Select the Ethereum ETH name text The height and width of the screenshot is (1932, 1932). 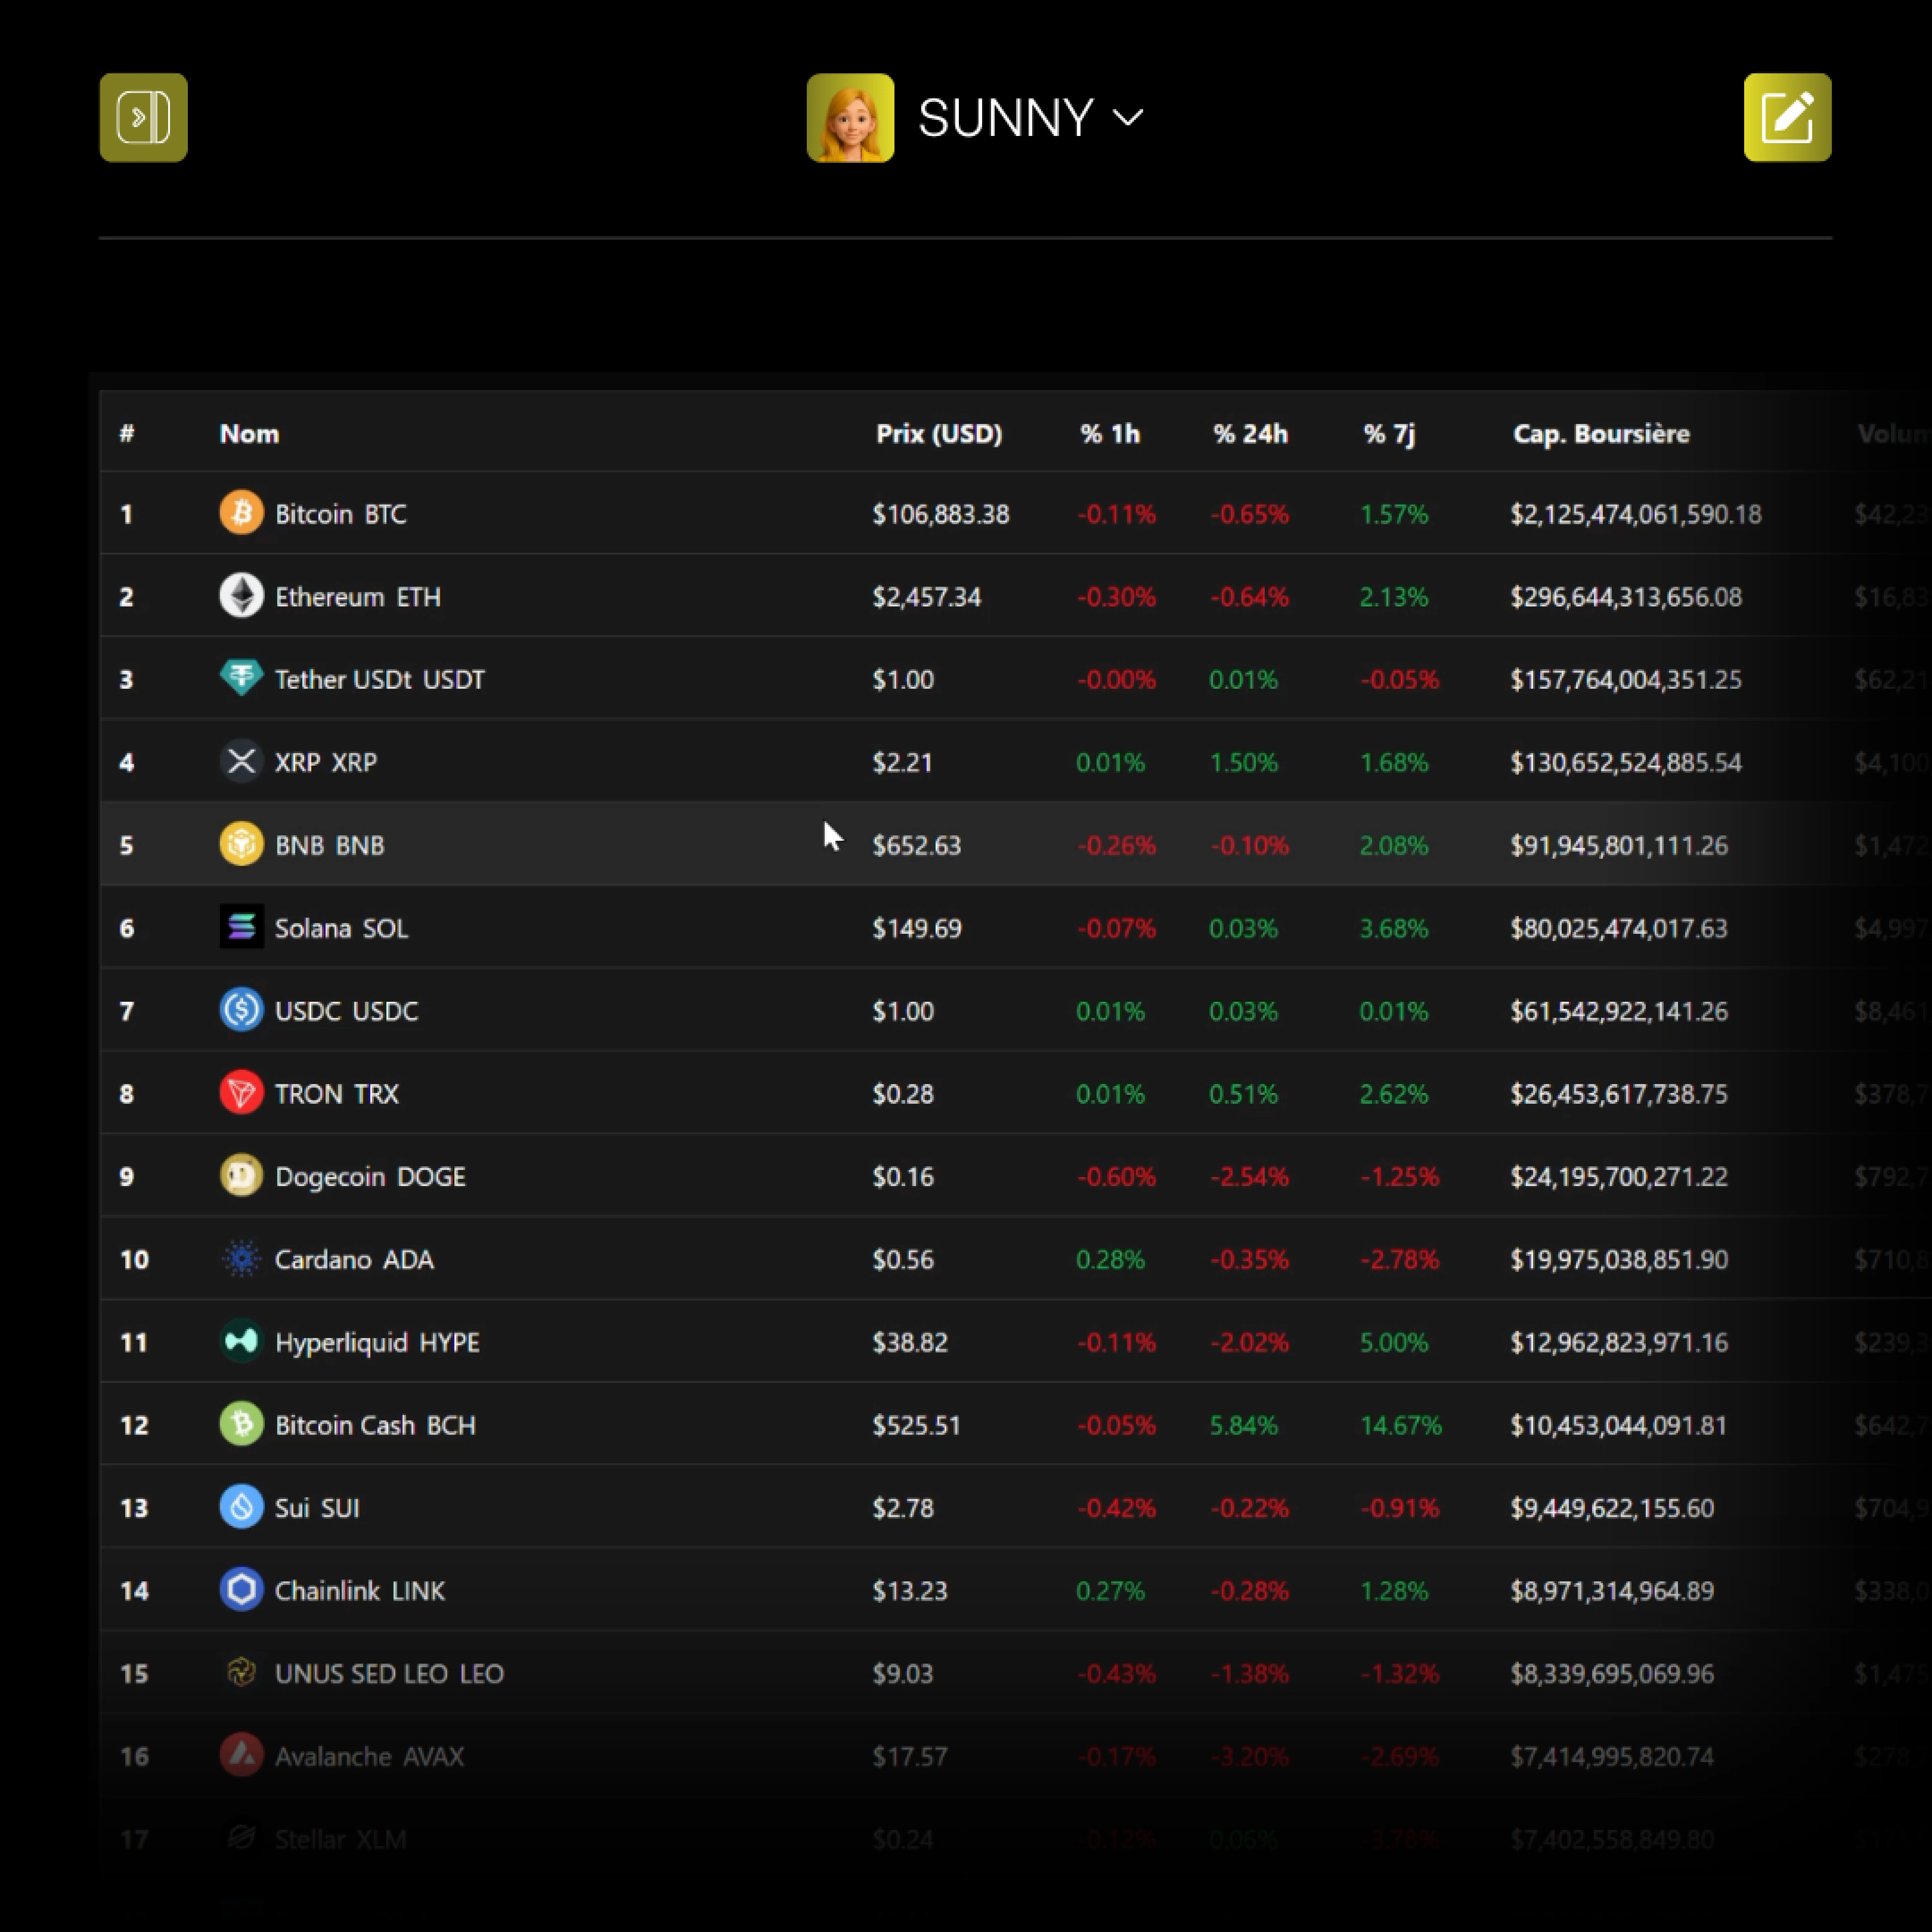point(358,597)
